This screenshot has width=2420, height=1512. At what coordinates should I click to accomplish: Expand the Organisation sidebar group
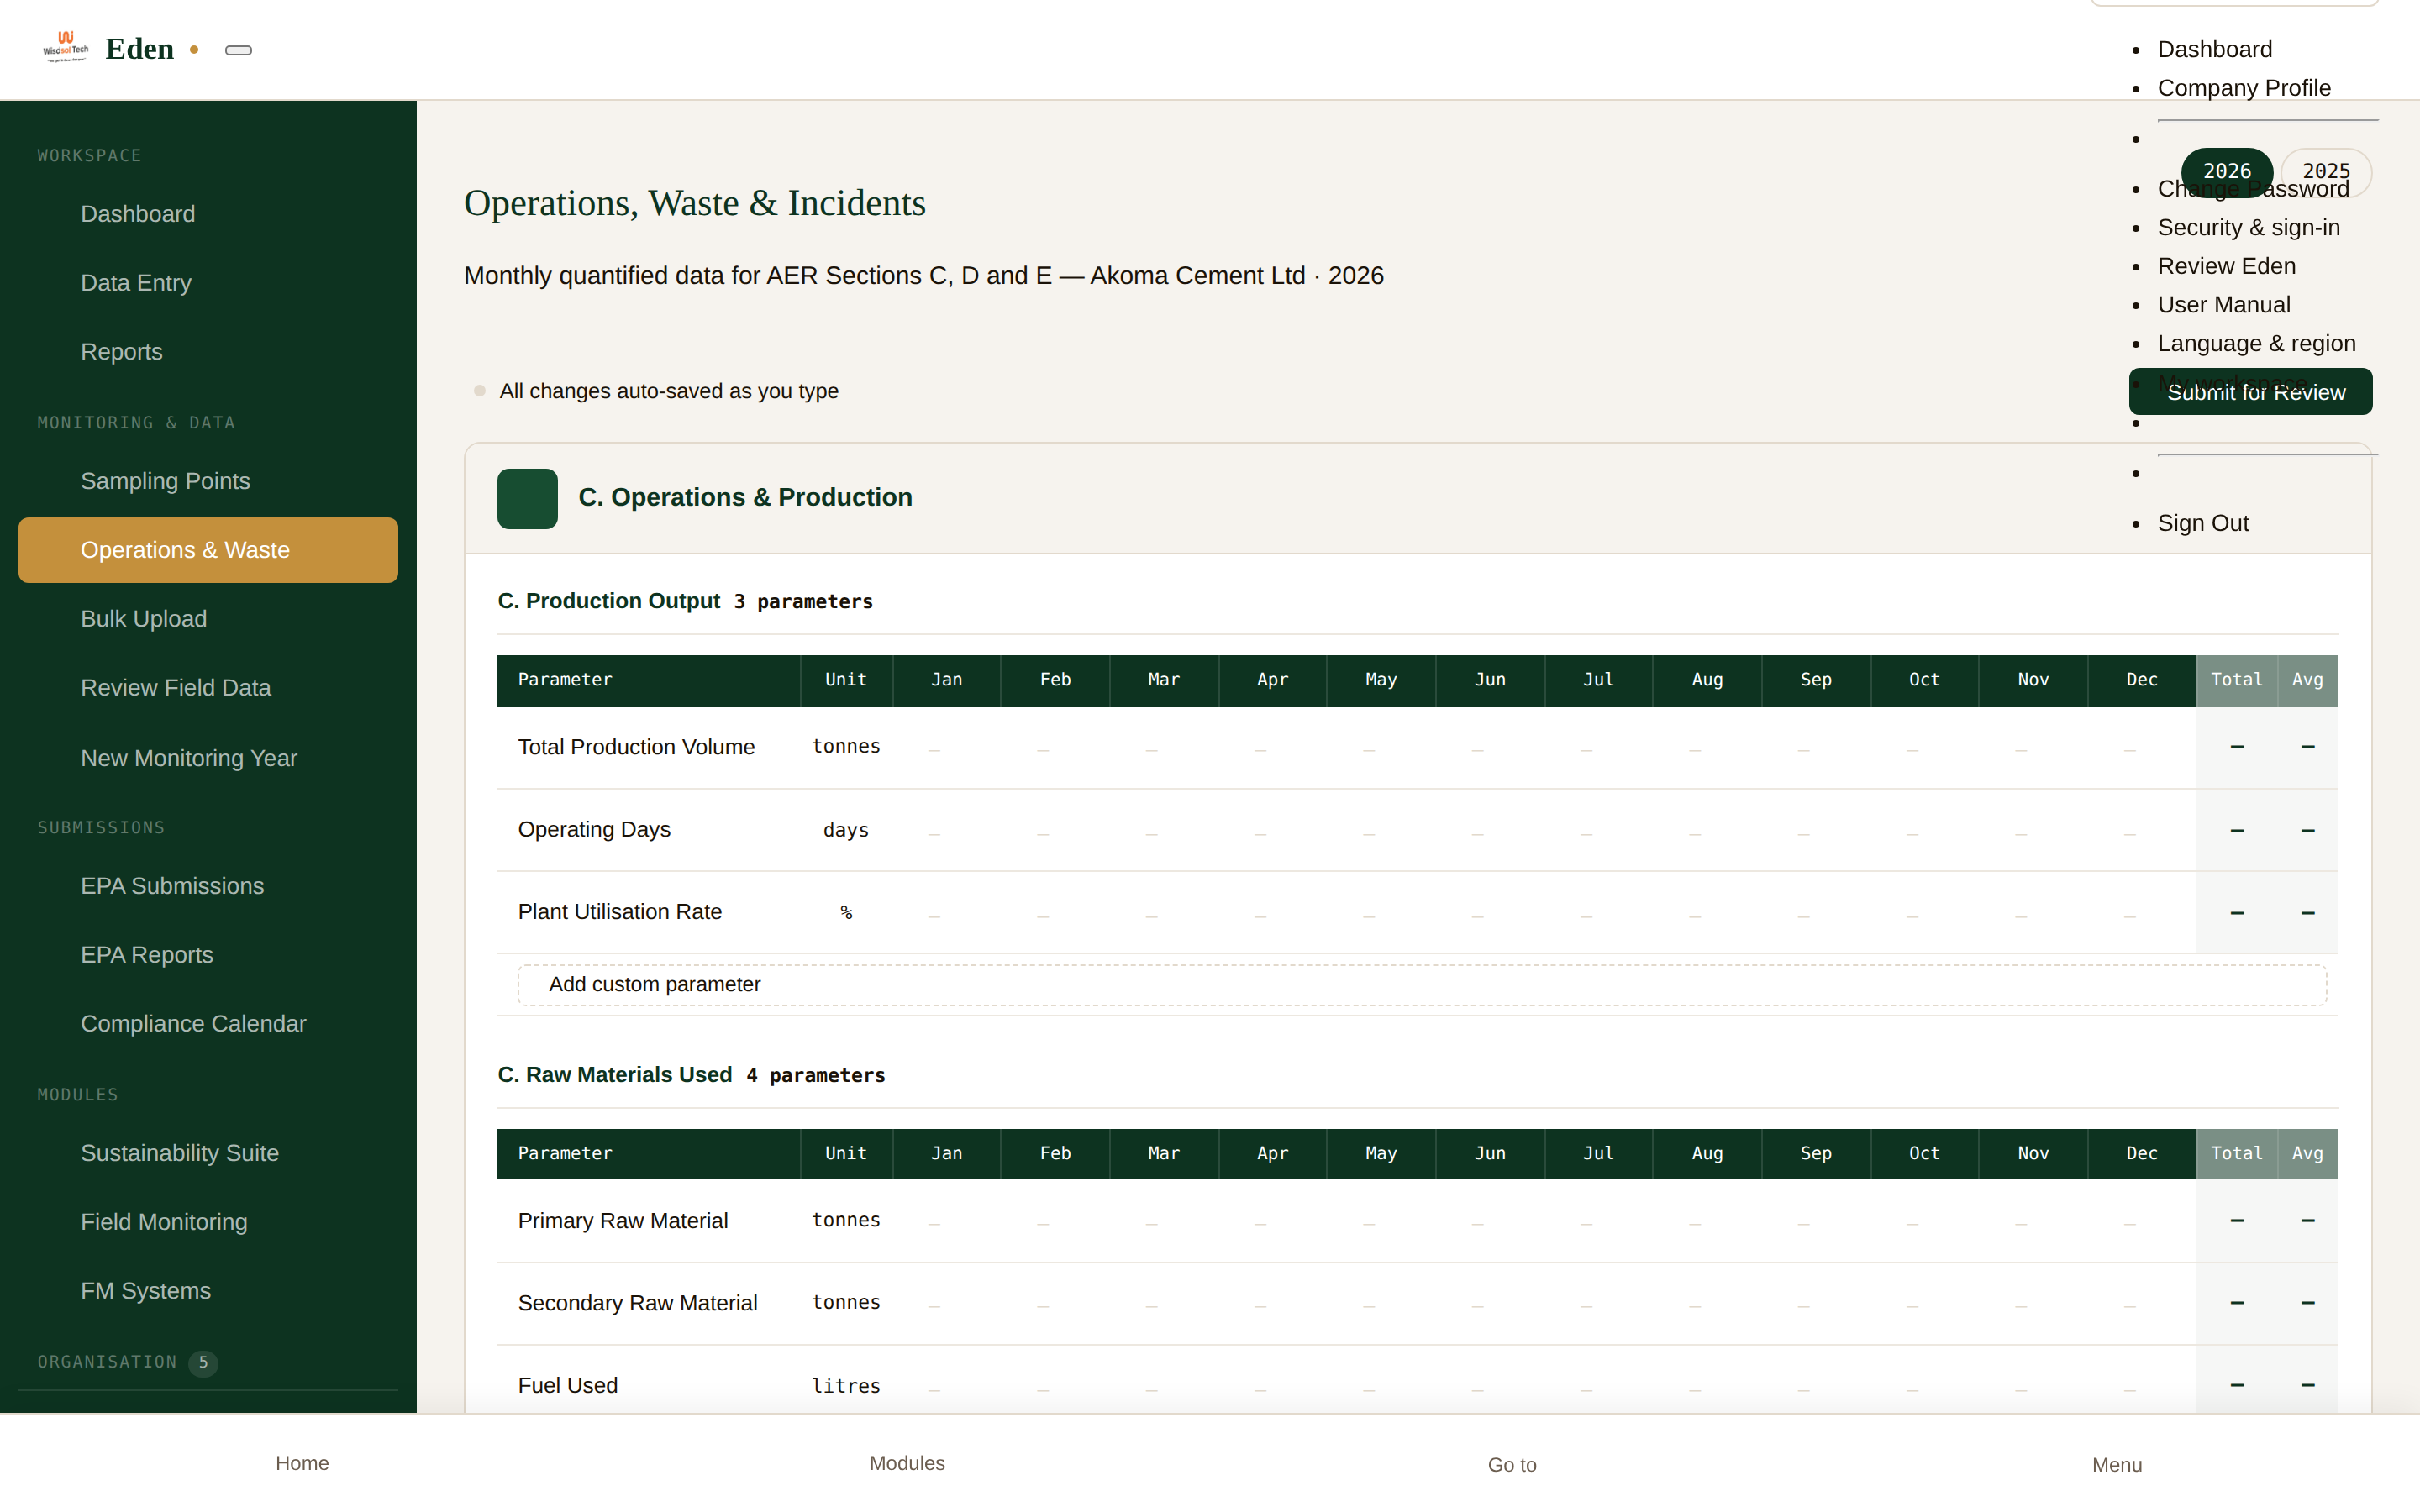pyautogui.click(x=208, y=1362)
